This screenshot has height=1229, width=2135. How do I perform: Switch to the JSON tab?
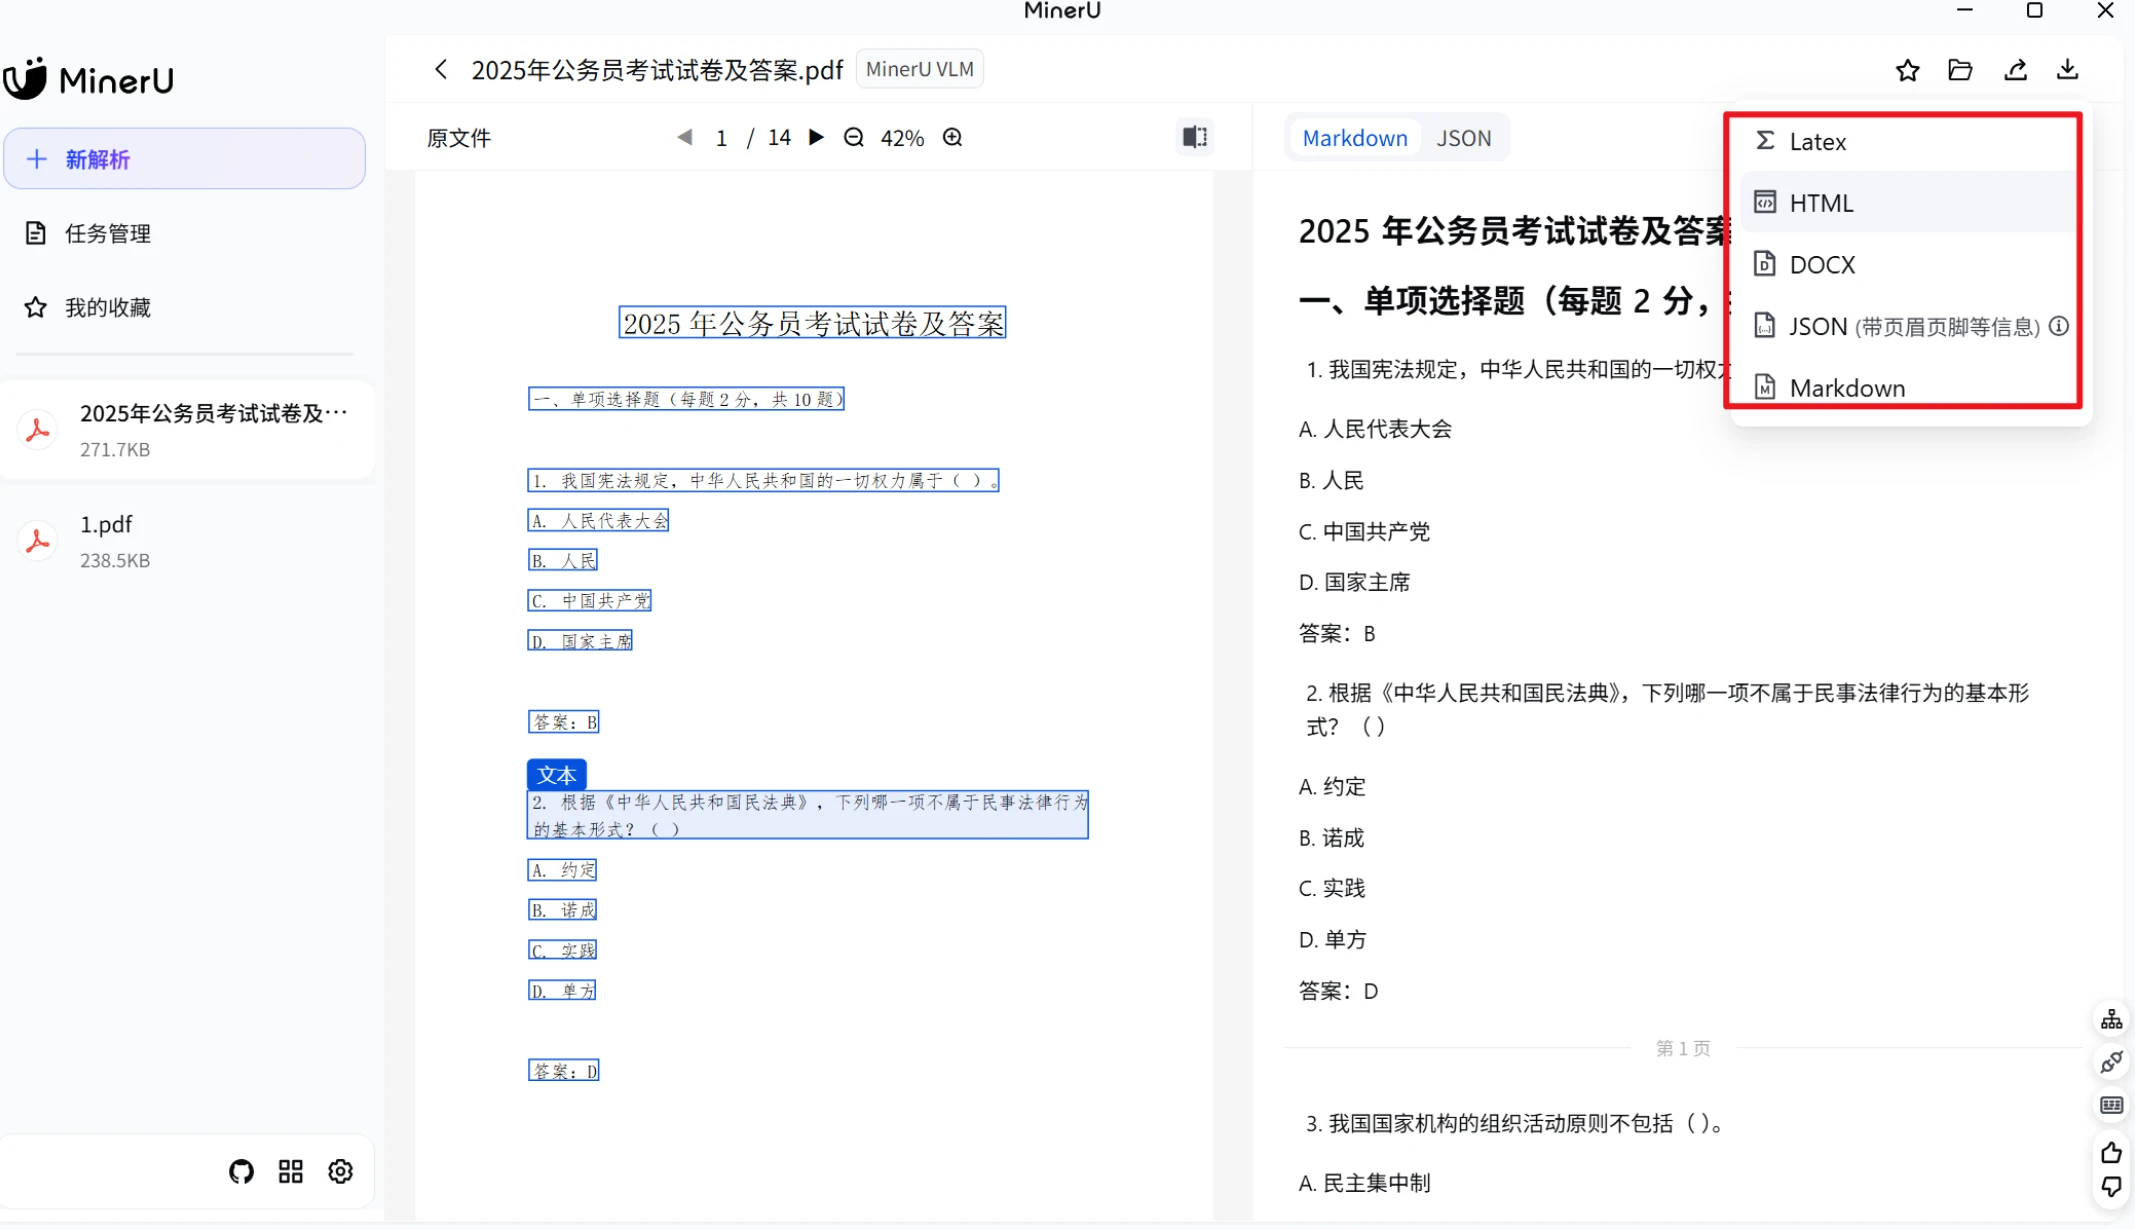[x=1464, y=138]
